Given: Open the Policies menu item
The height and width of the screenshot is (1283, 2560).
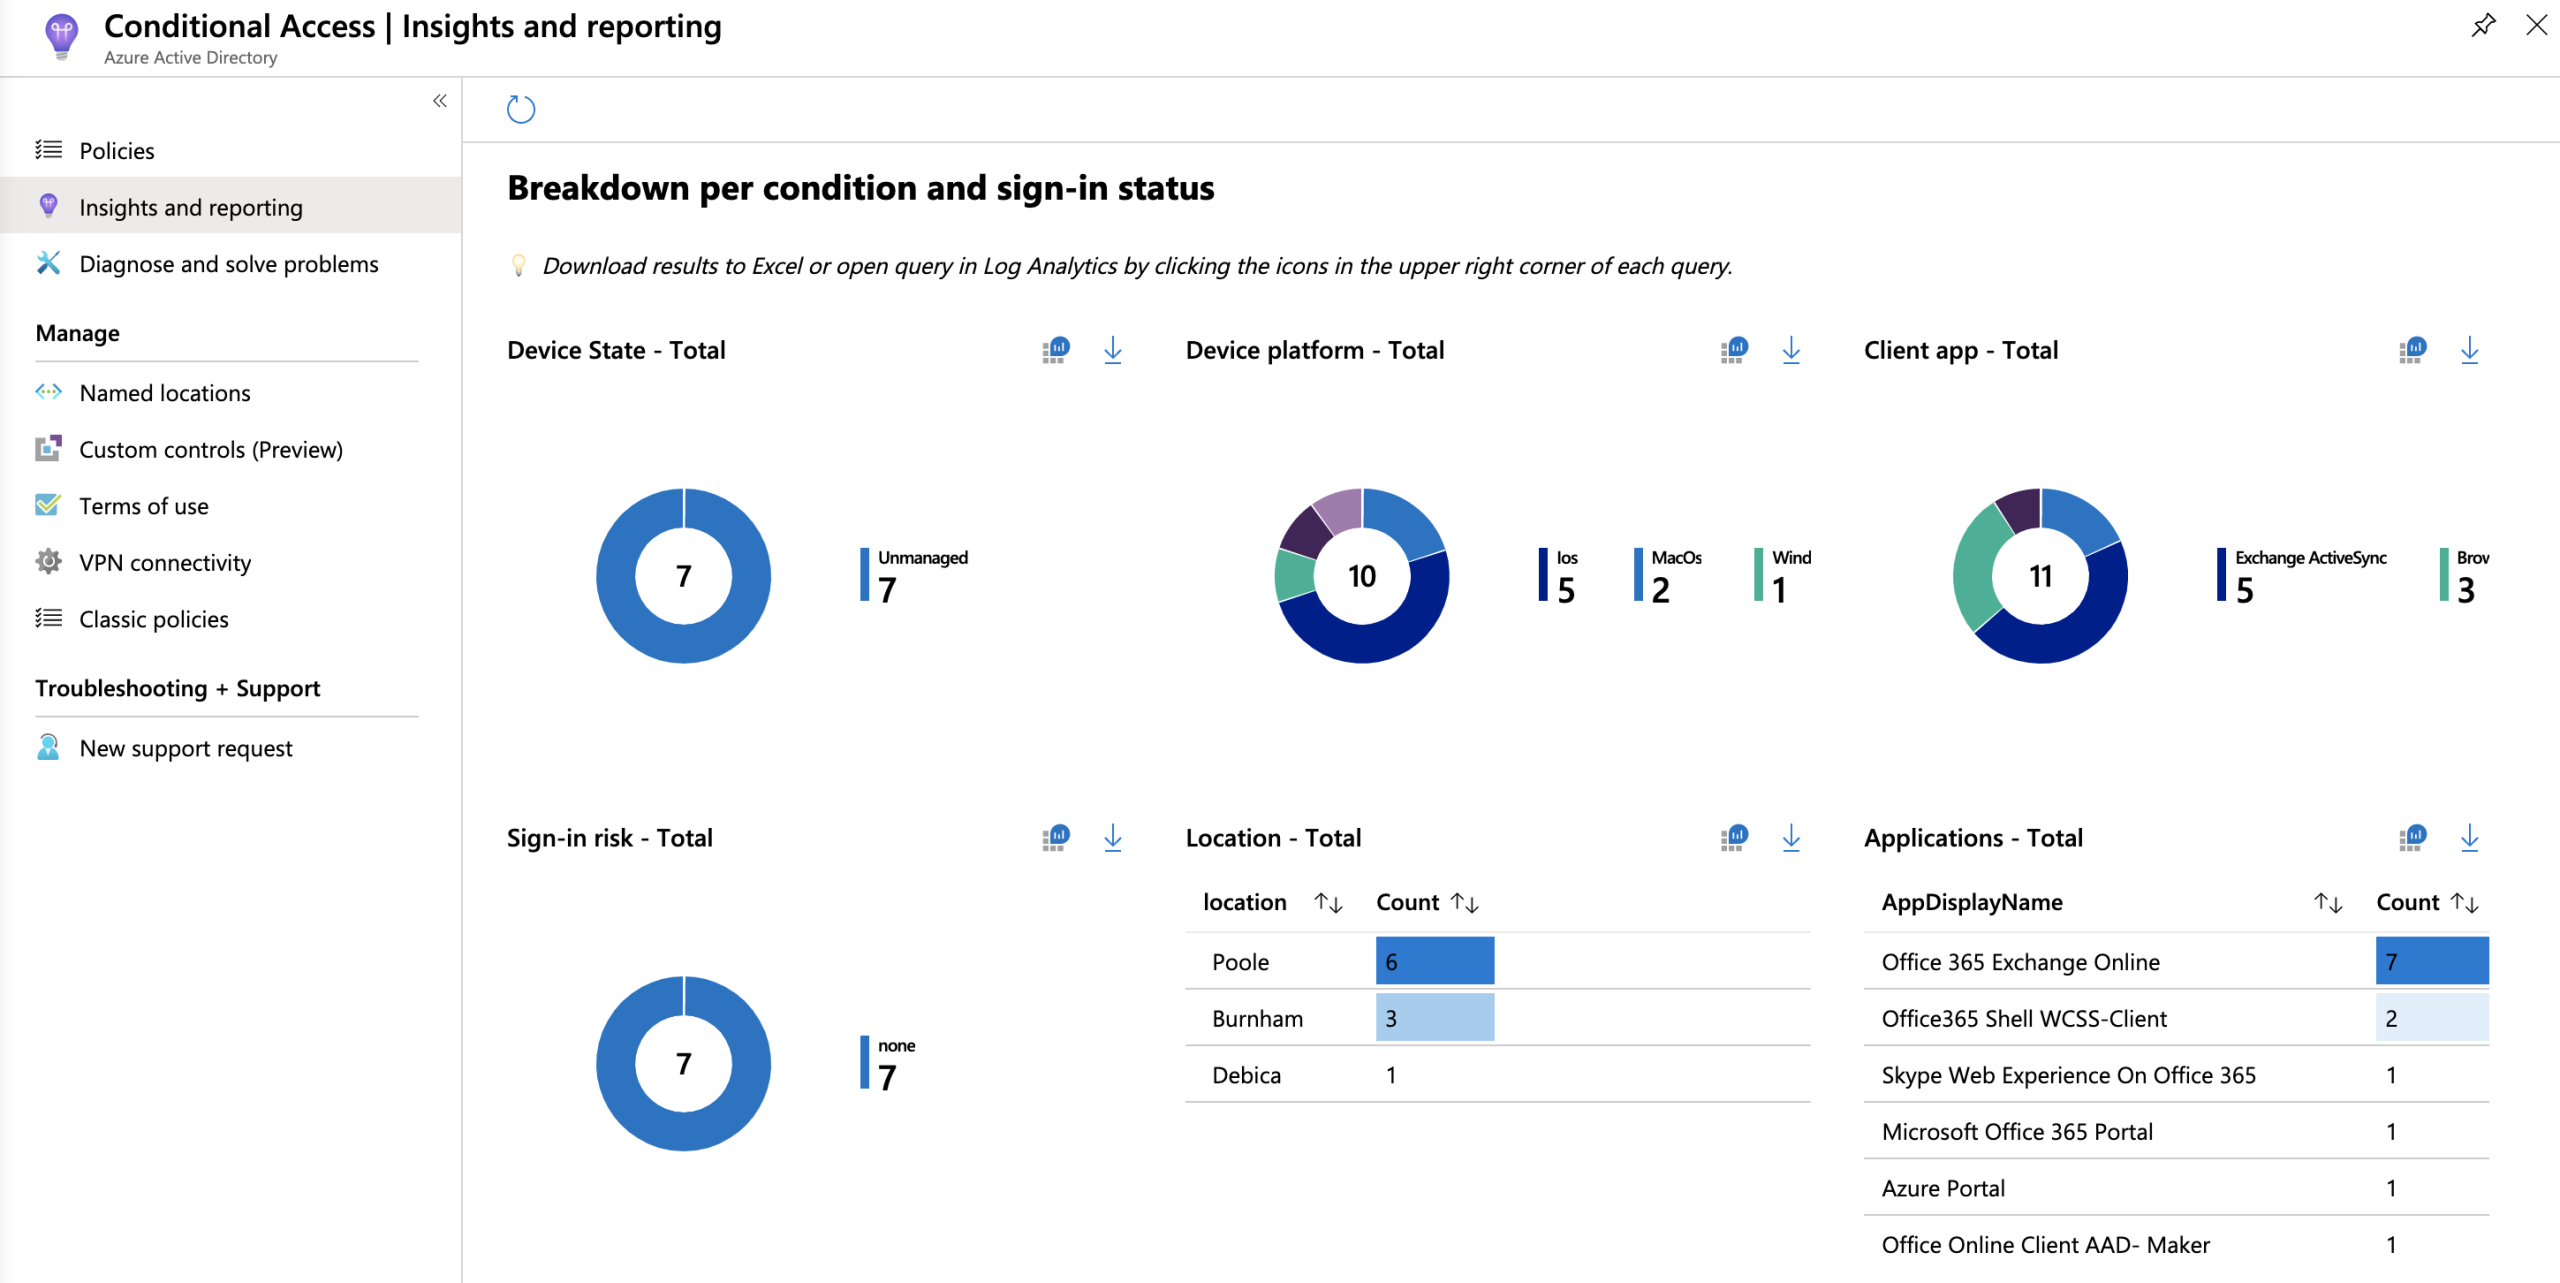Looking at the screenshot, I should 117,151.
